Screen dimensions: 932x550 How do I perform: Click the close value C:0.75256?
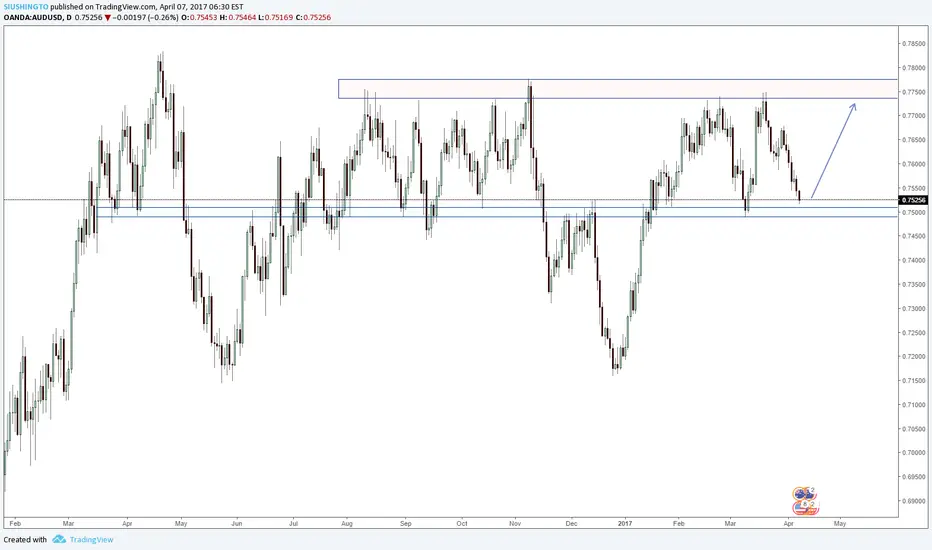(x=313, y=17)
